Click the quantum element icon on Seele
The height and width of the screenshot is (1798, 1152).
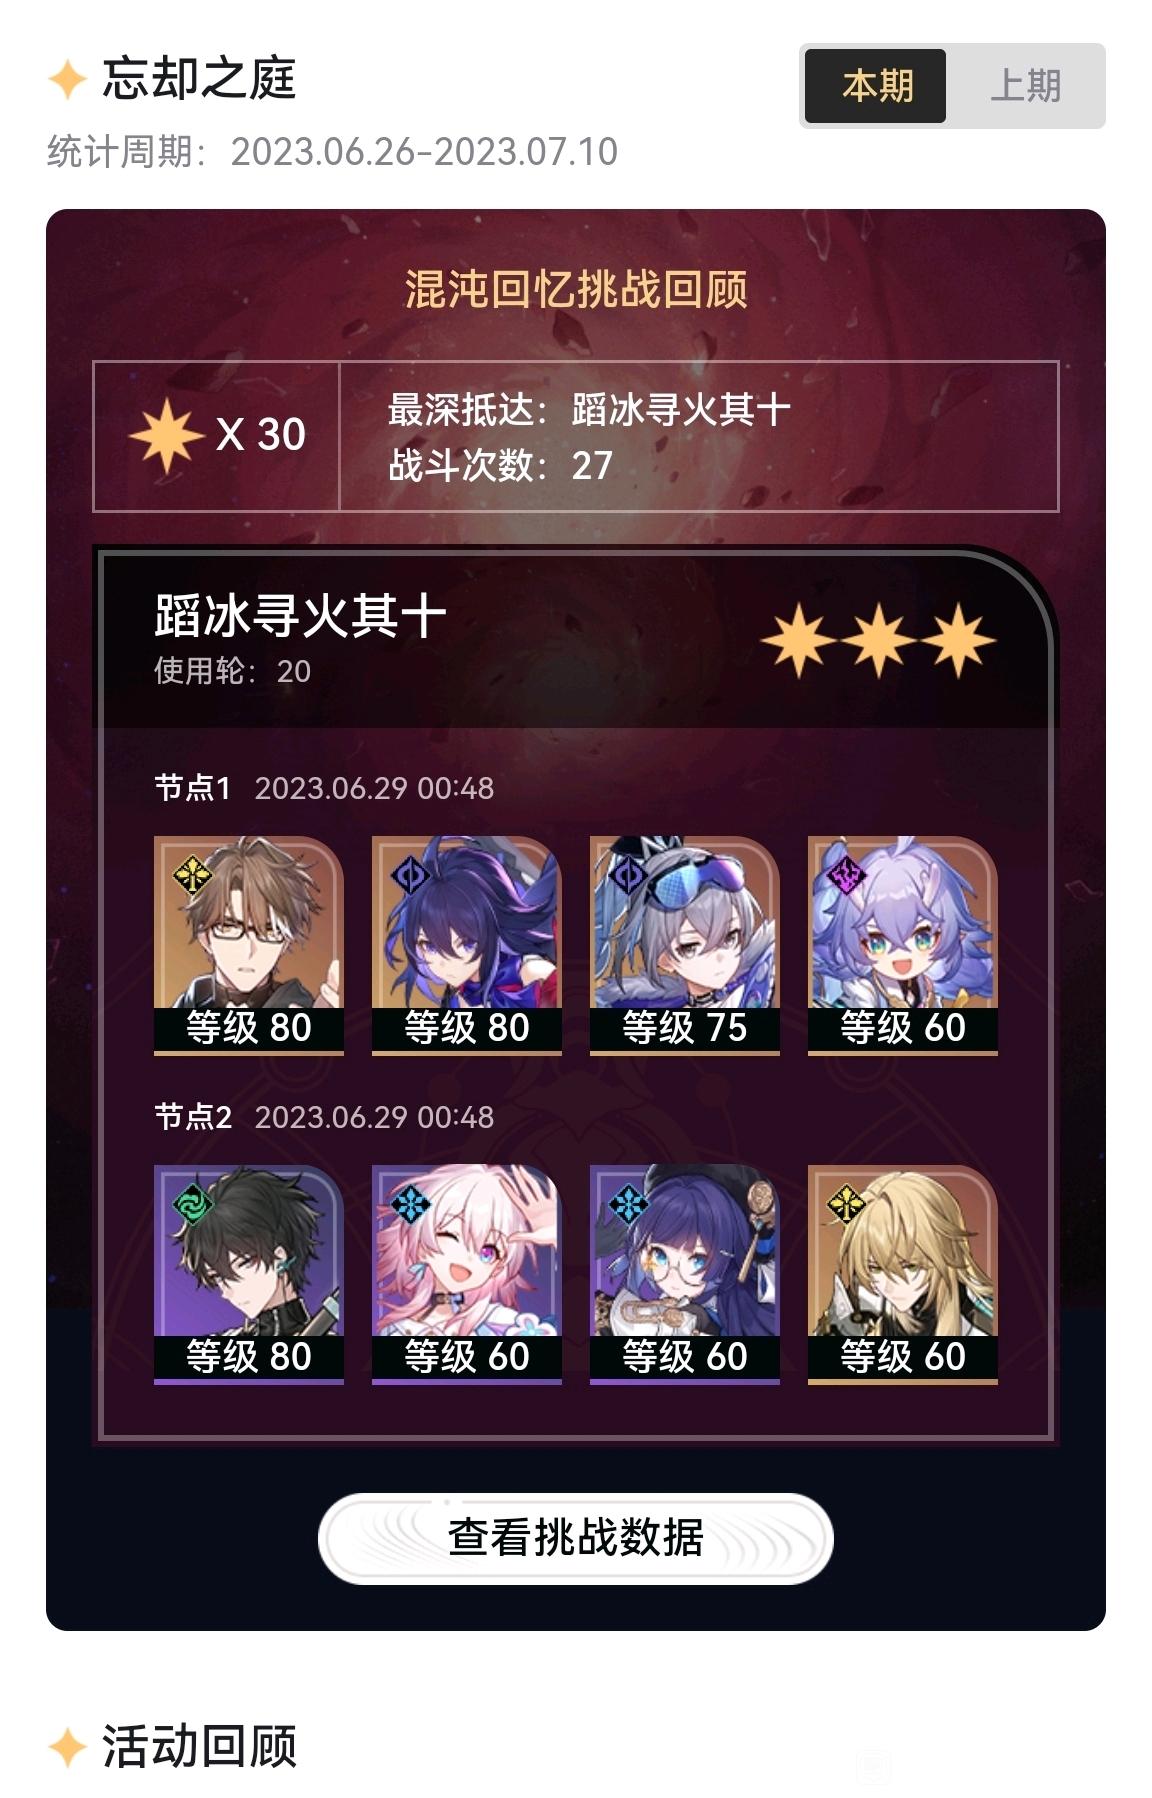[x=410, y=875]
